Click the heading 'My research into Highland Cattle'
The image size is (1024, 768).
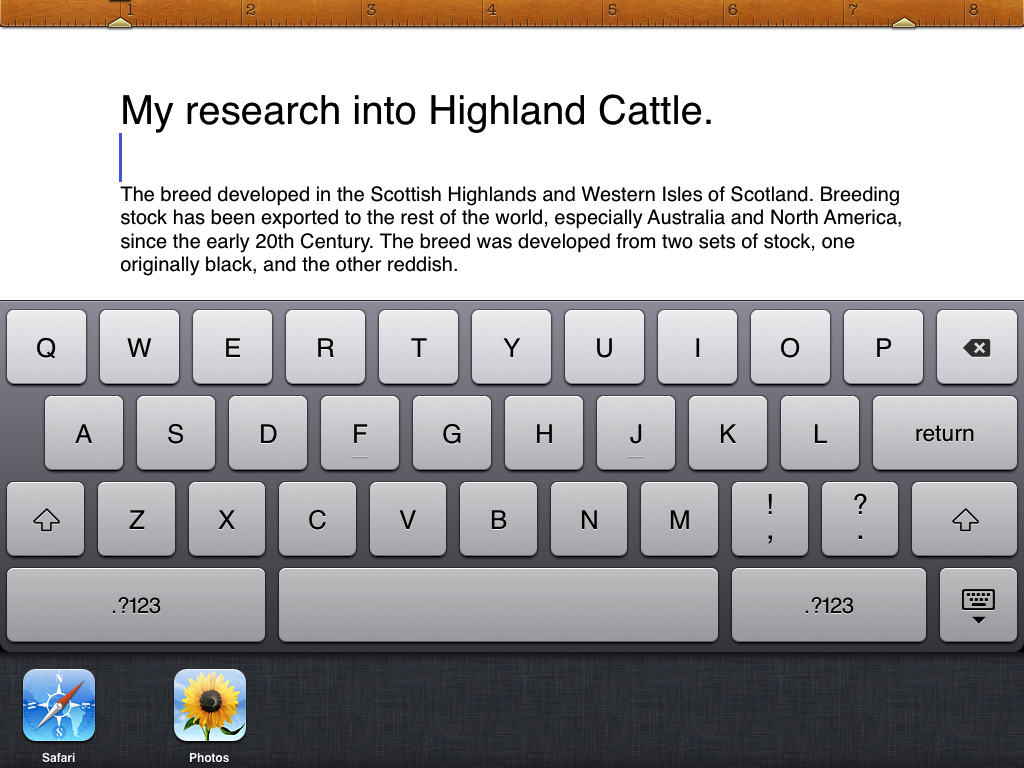coord(416,110)
